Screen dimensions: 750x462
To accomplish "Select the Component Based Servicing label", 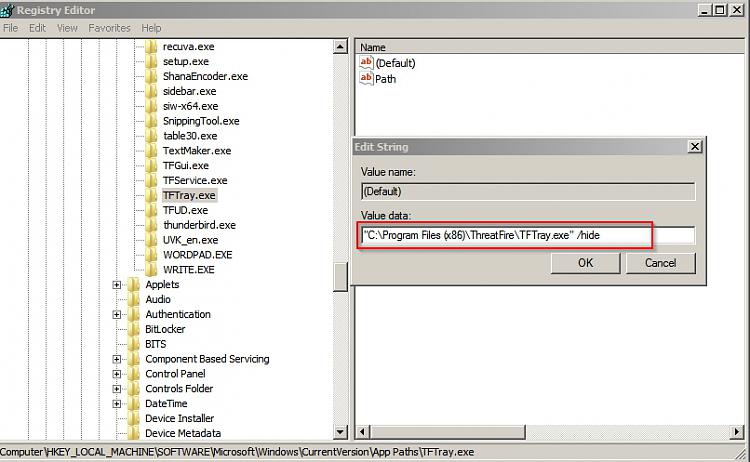I will pyautogui.click(x=207, y=359).
